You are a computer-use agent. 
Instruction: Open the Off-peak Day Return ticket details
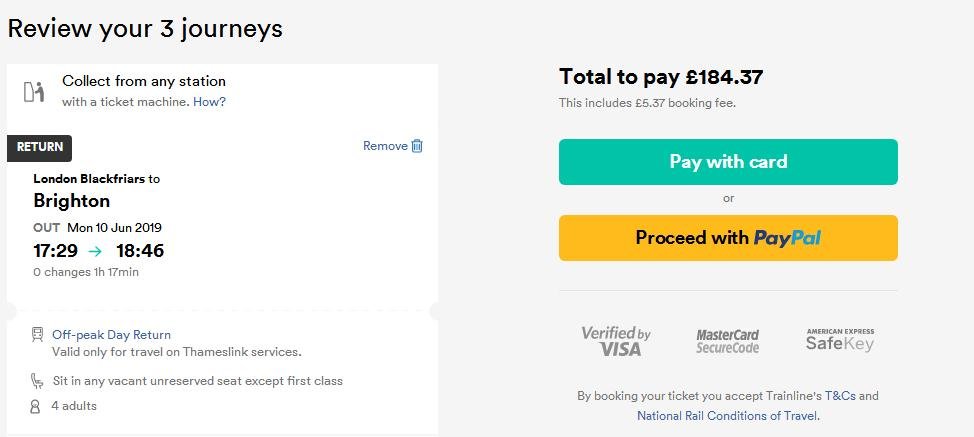(x=111, y=335)
